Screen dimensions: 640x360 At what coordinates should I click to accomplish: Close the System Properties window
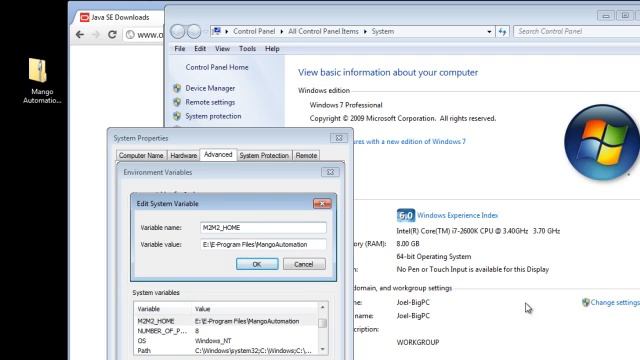pyautogui.click(x=339, y=138)
